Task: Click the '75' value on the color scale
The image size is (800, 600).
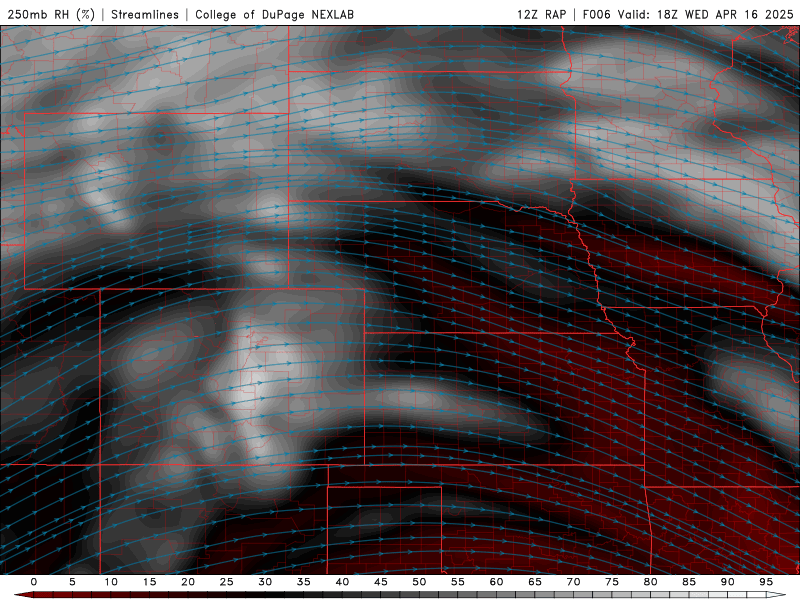Action: 612,582
